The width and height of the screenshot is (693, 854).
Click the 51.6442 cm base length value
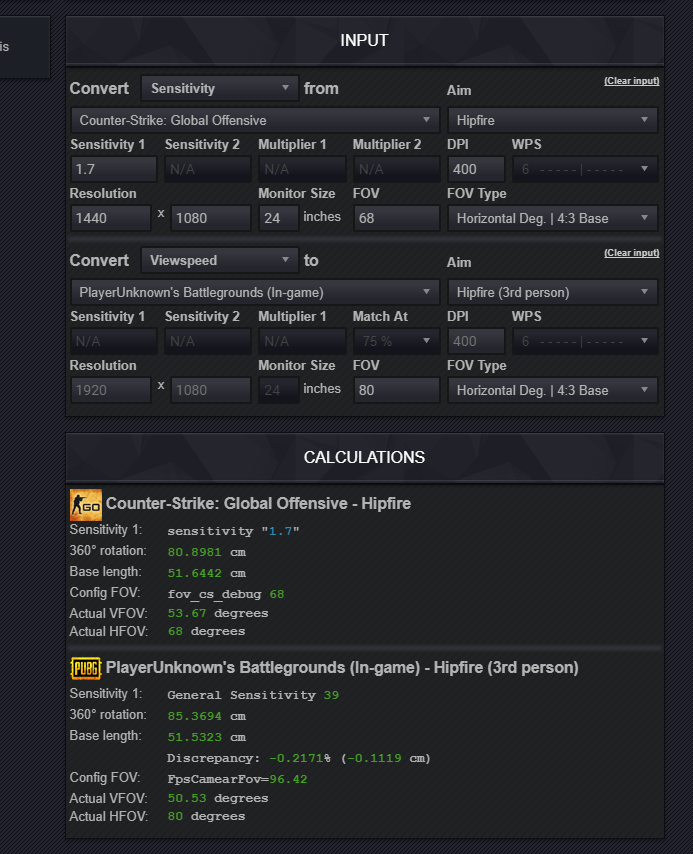[x=206, y=574]
